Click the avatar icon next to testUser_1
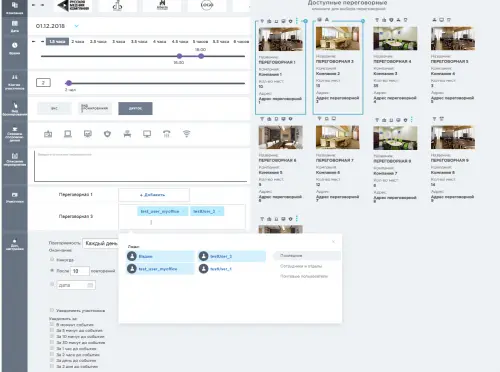 pos(203,269)
